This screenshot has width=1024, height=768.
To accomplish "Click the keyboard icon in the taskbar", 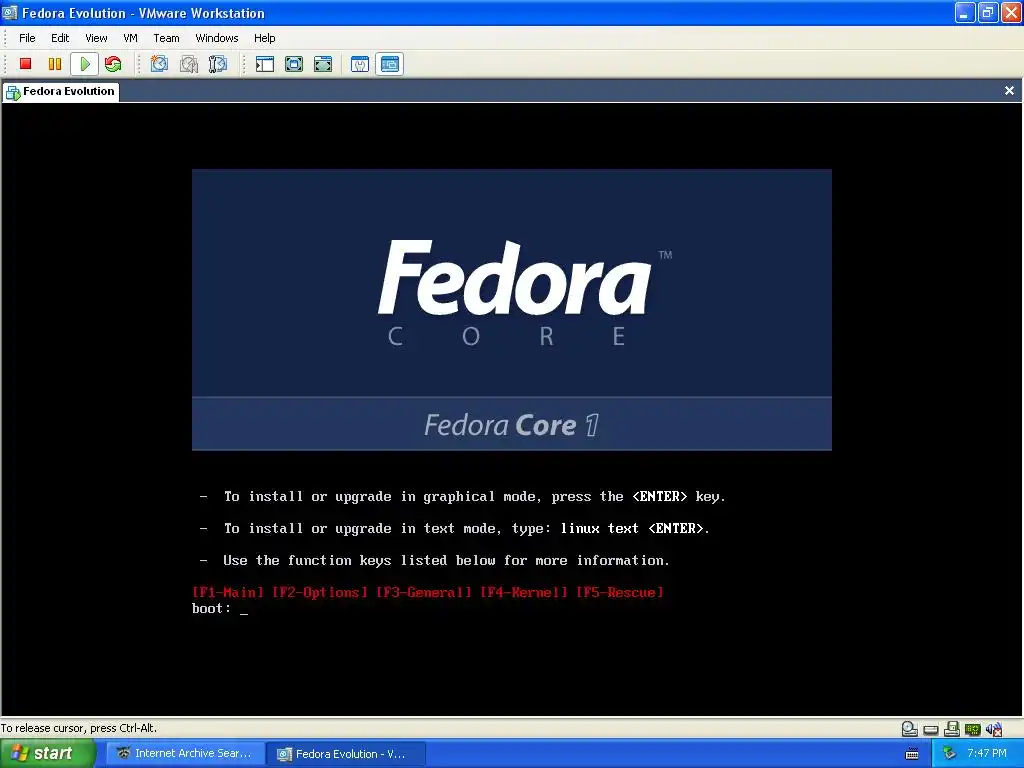I will coord(912,754).
